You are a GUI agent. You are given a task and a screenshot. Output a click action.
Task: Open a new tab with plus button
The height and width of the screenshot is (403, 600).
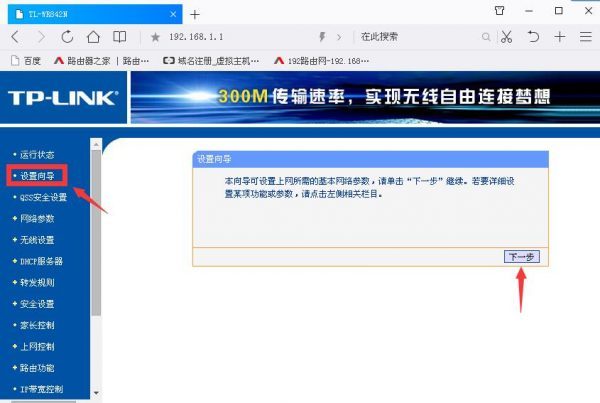(x=195, y=14)
